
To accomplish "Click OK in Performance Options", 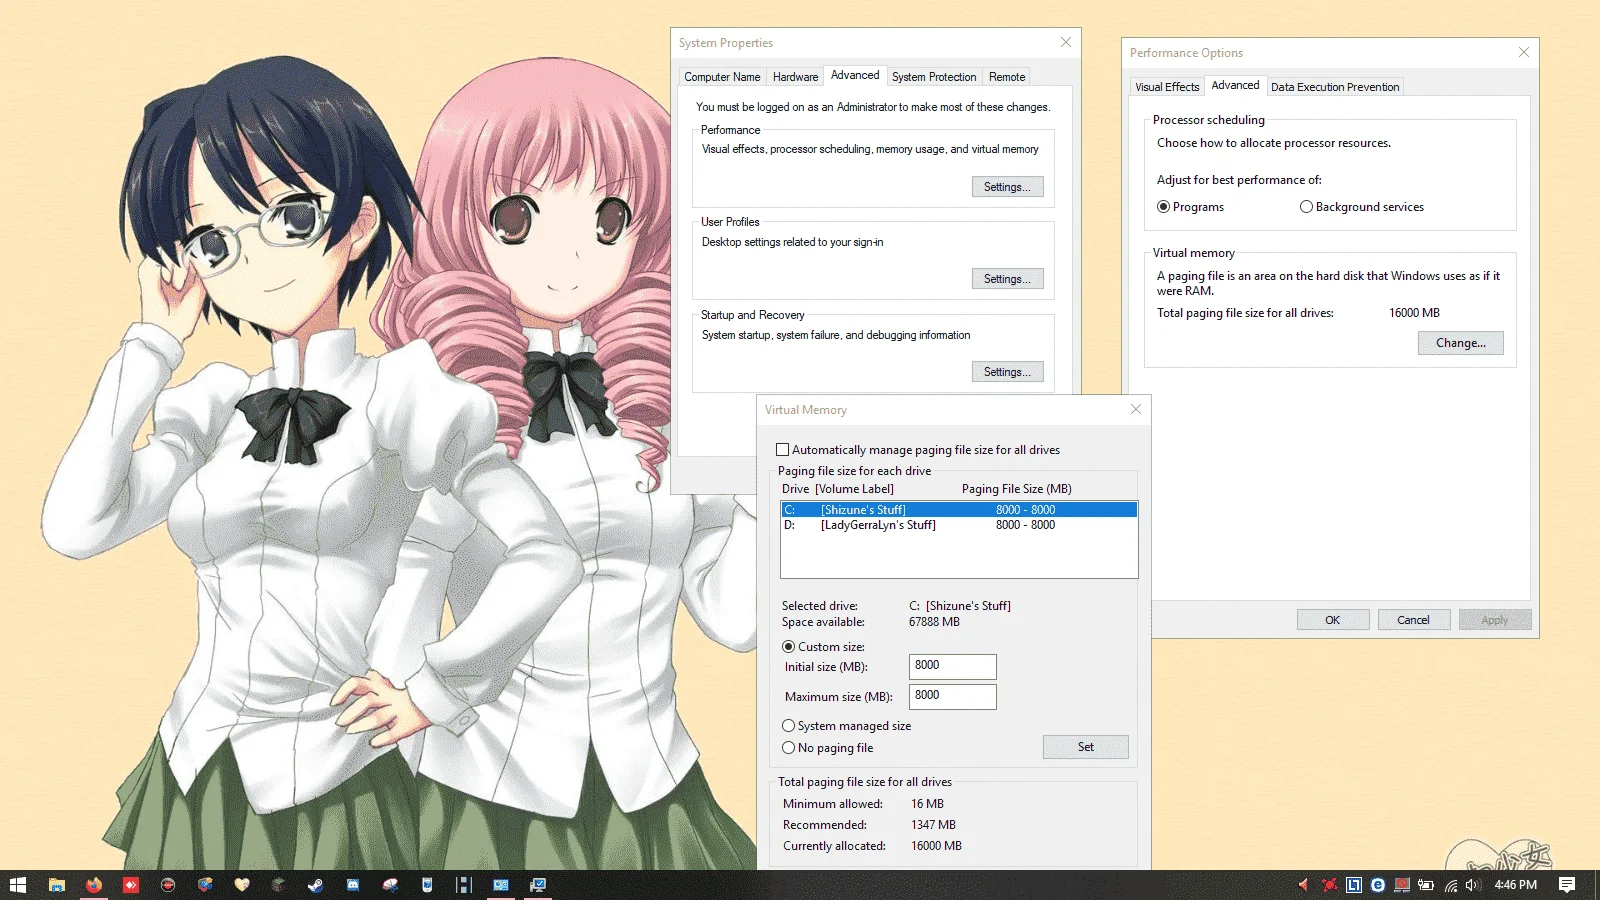I will tap(1332, 620).
